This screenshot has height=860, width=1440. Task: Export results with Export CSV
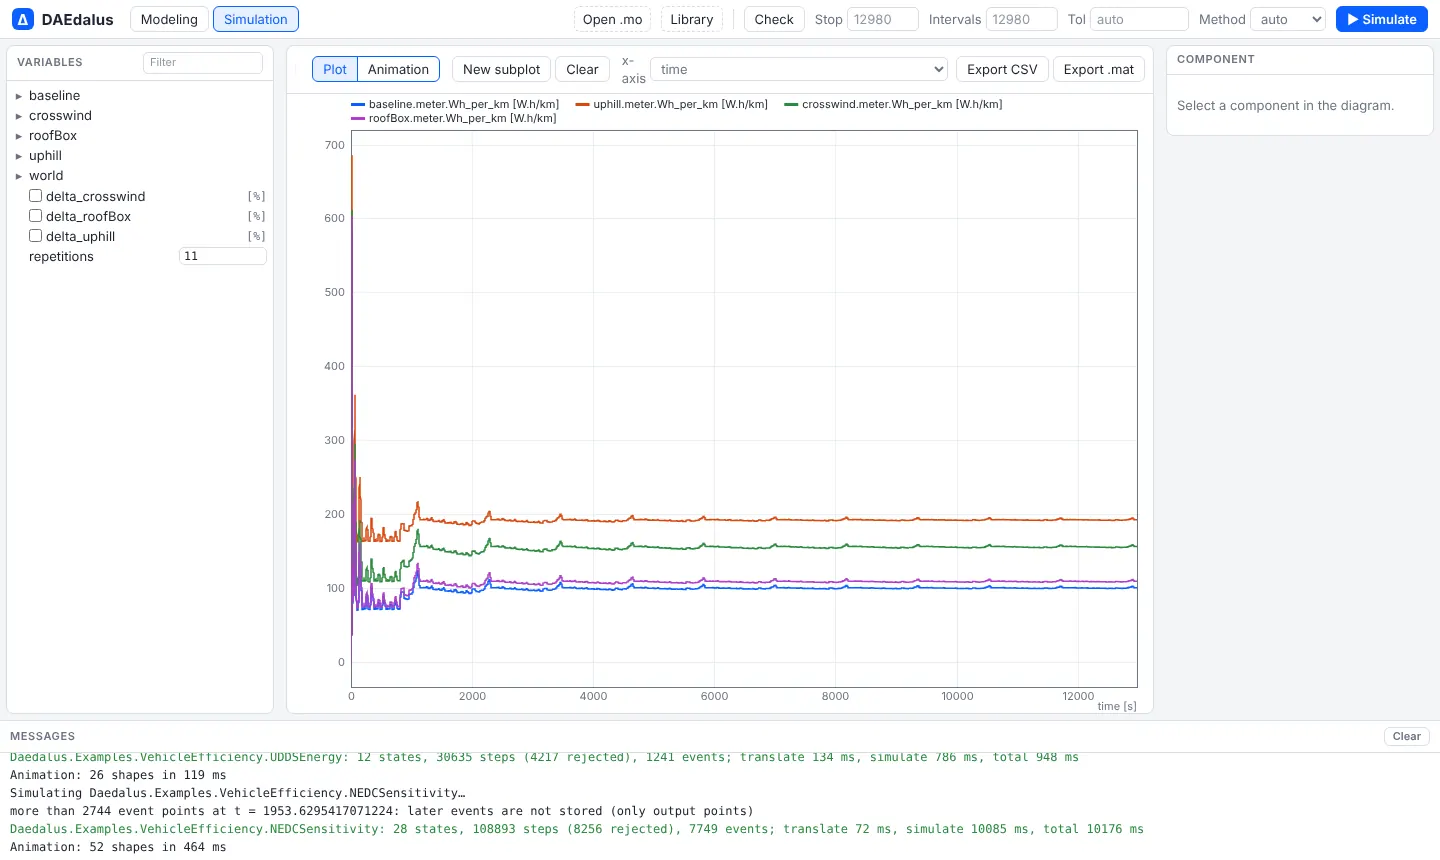[x=1002, y=69]
